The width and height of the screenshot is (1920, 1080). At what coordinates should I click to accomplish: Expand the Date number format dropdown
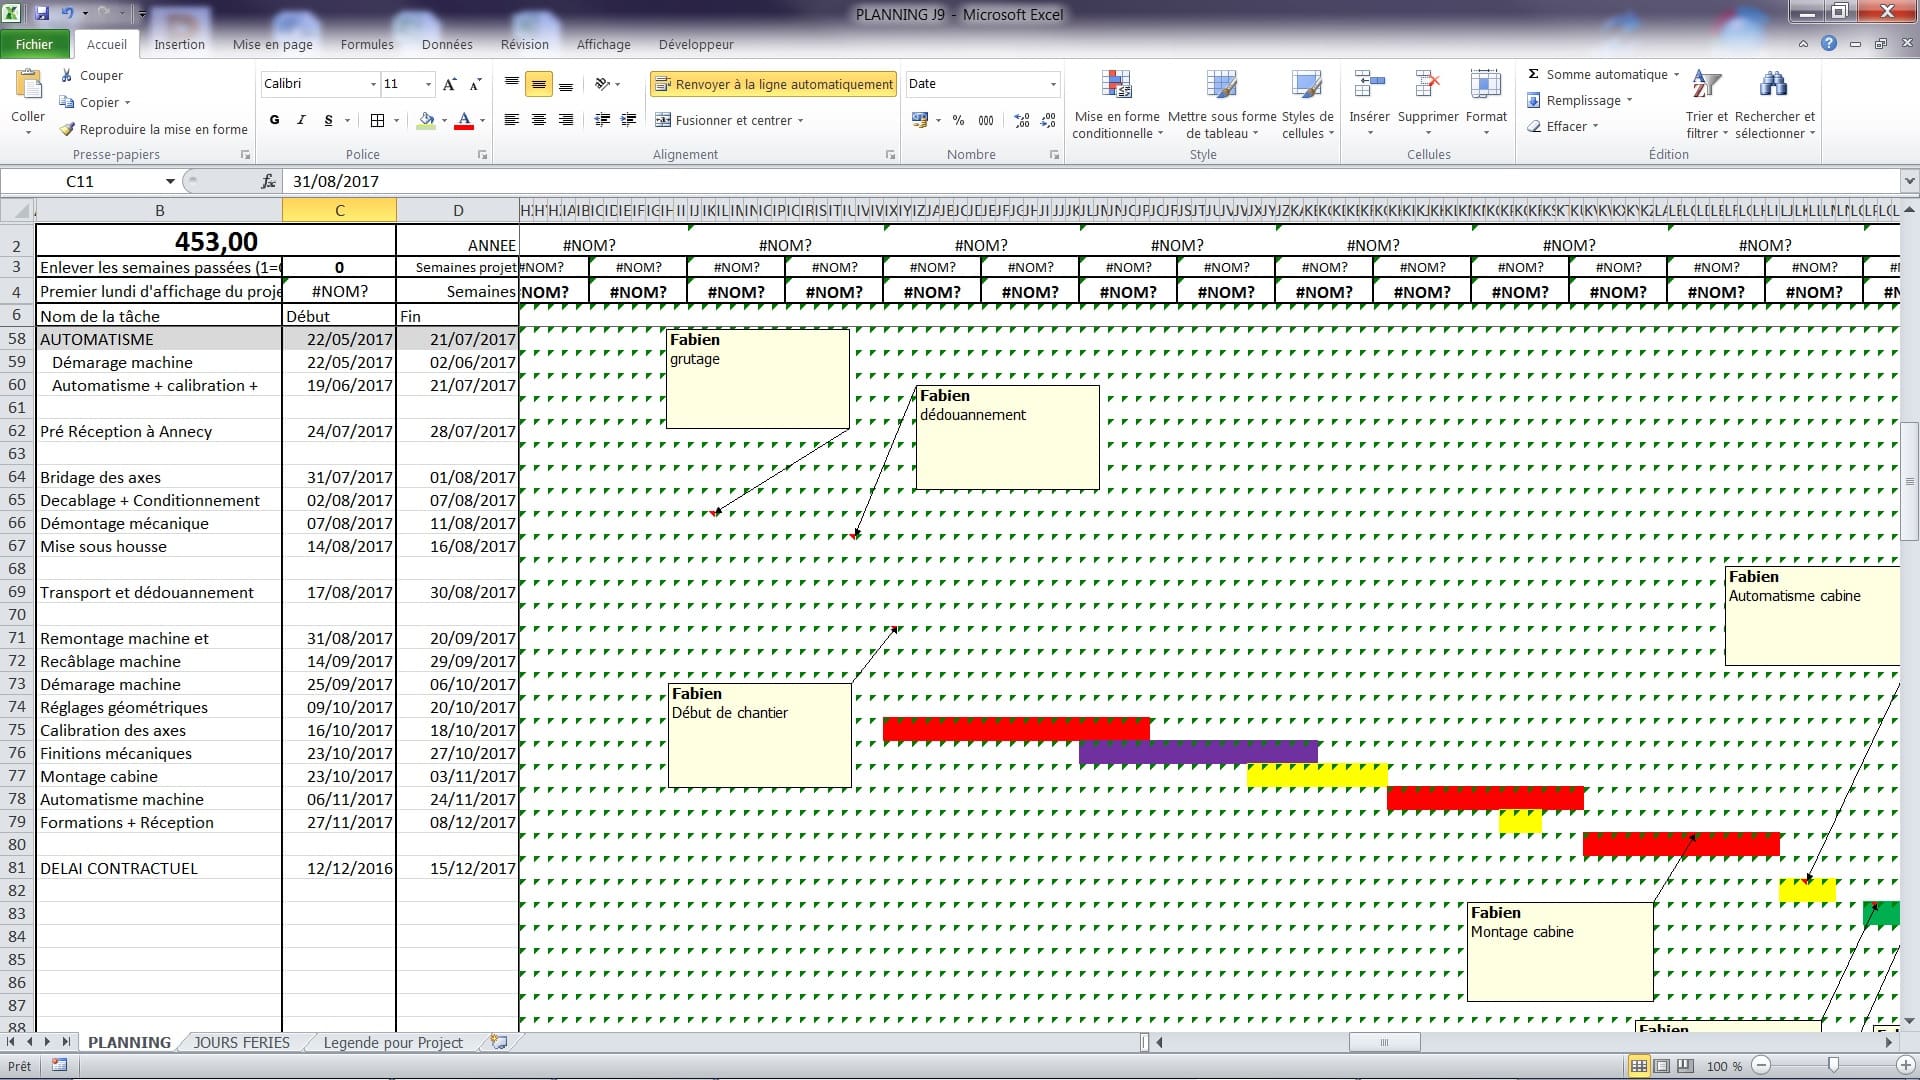click(x=1053, y=84)
